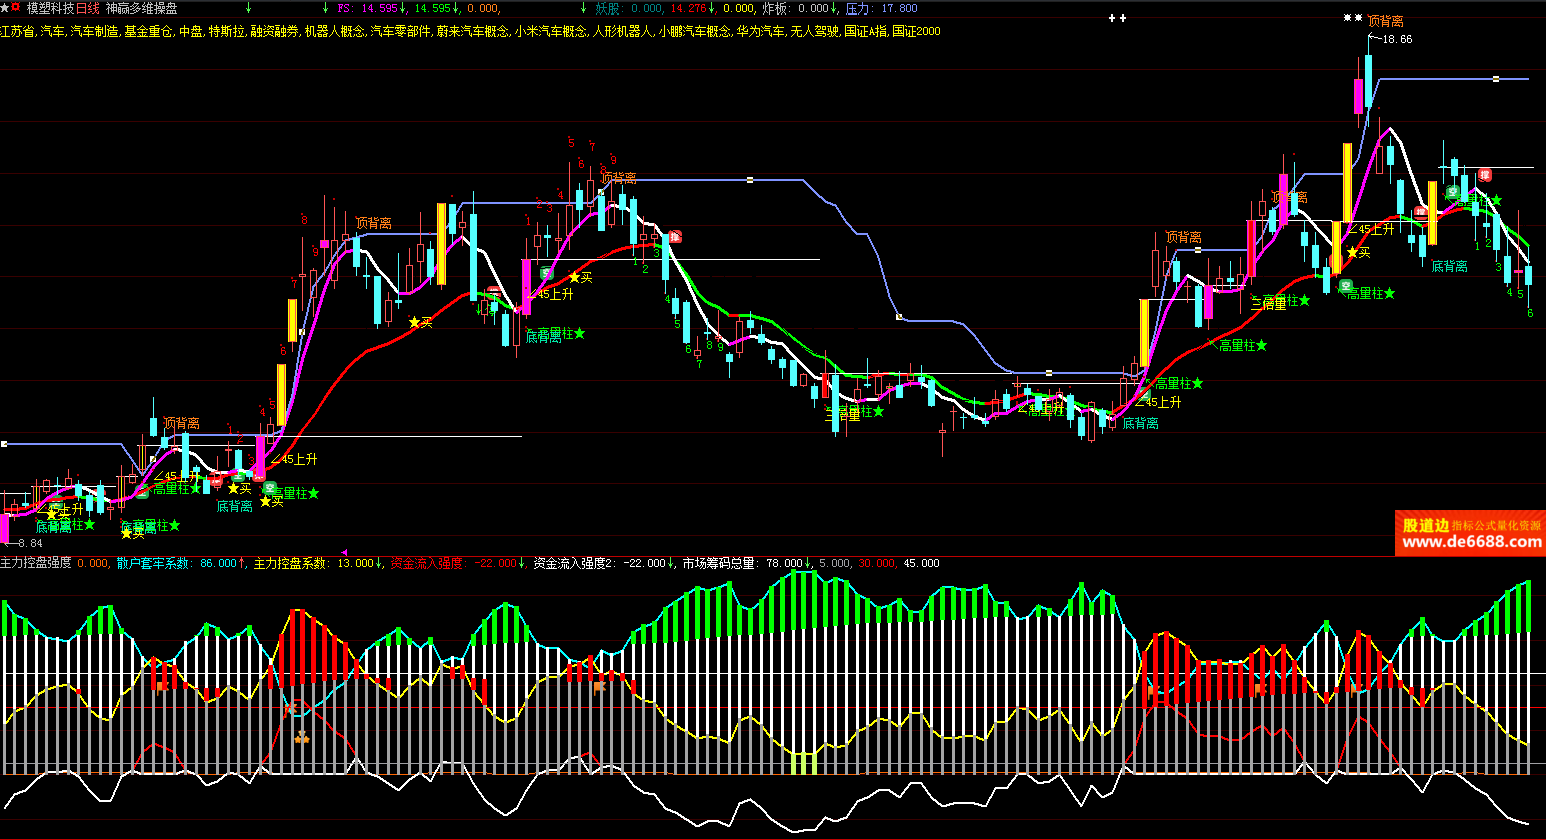Click the 主力控盘强度 indicator title

tap(36, 563)
